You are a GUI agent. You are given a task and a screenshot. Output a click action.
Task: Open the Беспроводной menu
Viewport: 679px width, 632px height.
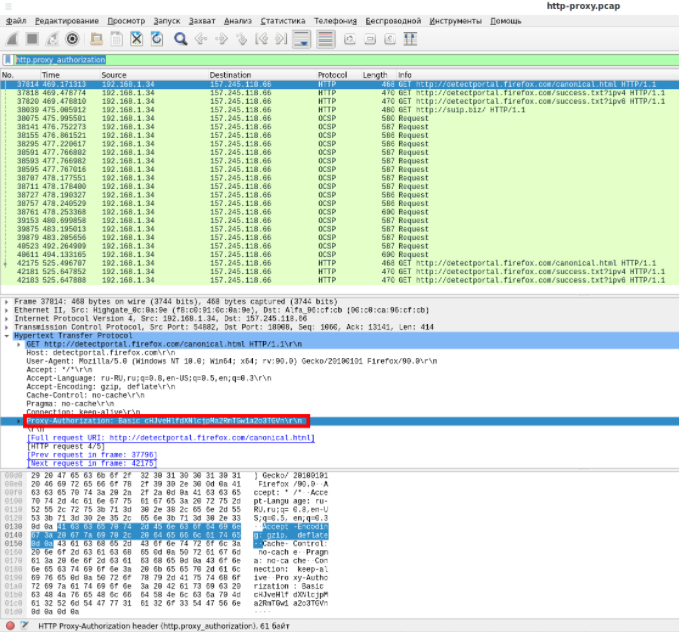point(393,21)
